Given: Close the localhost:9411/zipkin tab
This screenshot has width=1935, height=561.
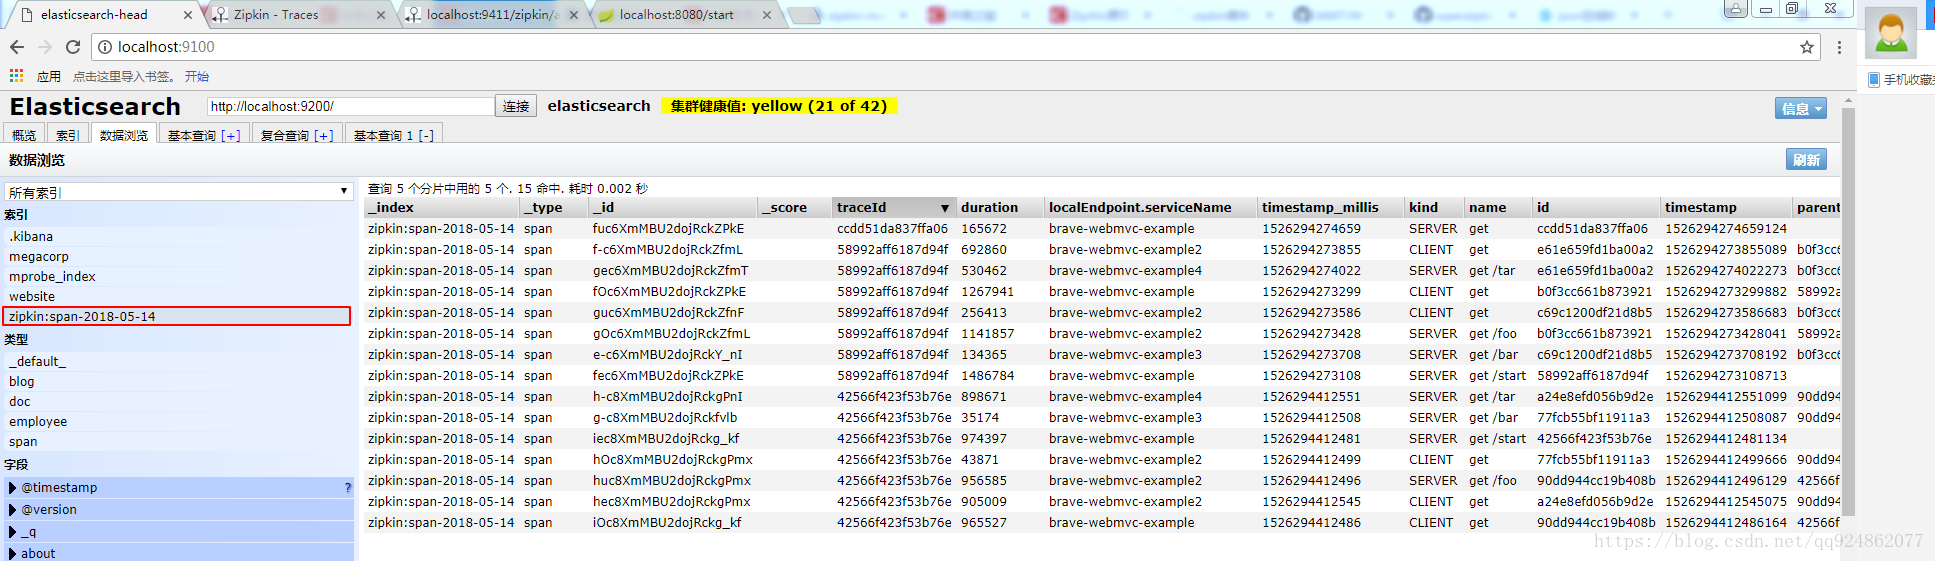Looking at the screenshot, I should [574, 15].
